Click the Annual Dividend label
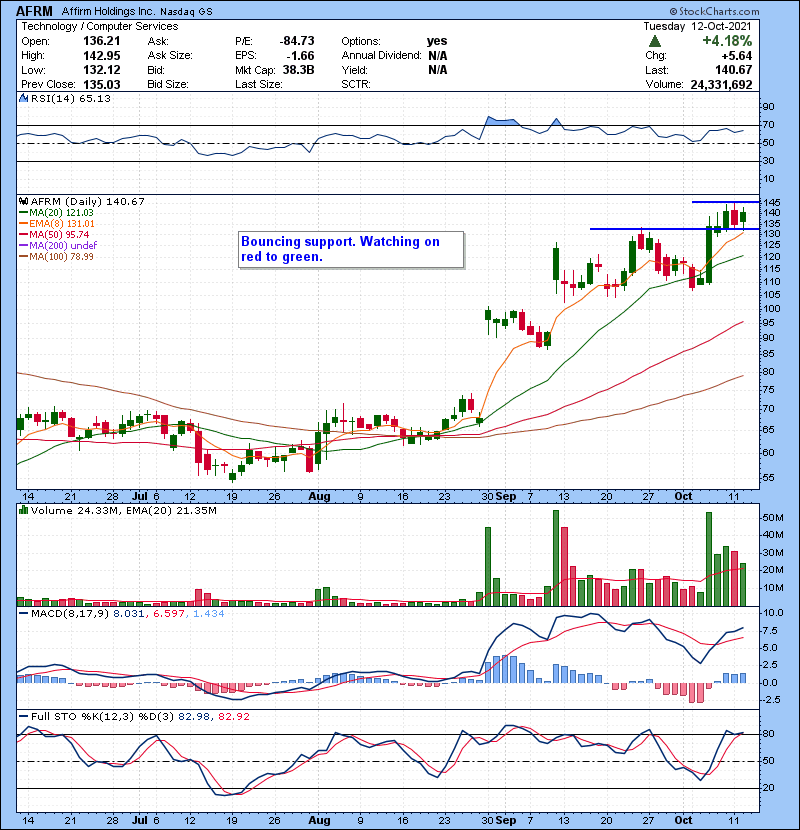Viewport: 800px width, 830px height. (381, 56)
